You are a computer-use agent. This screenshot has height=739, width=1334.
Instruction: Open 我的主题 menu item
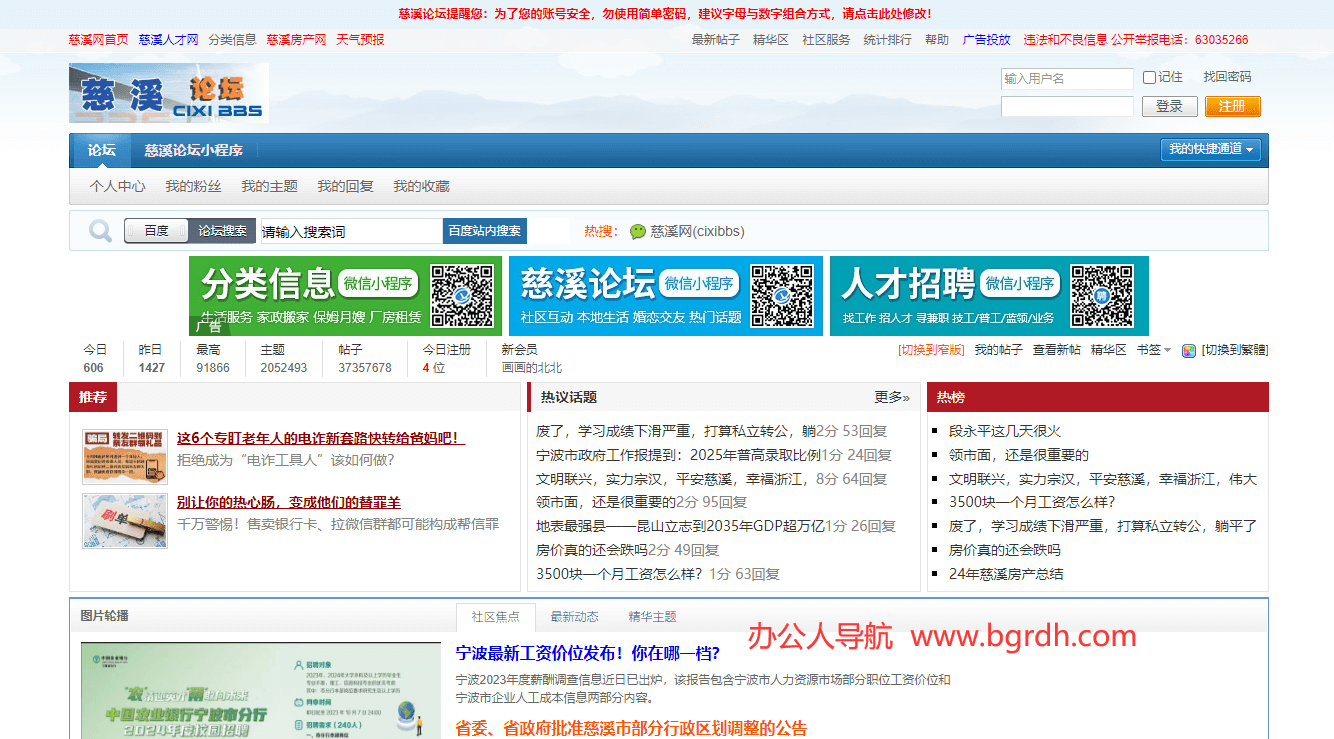269,186
